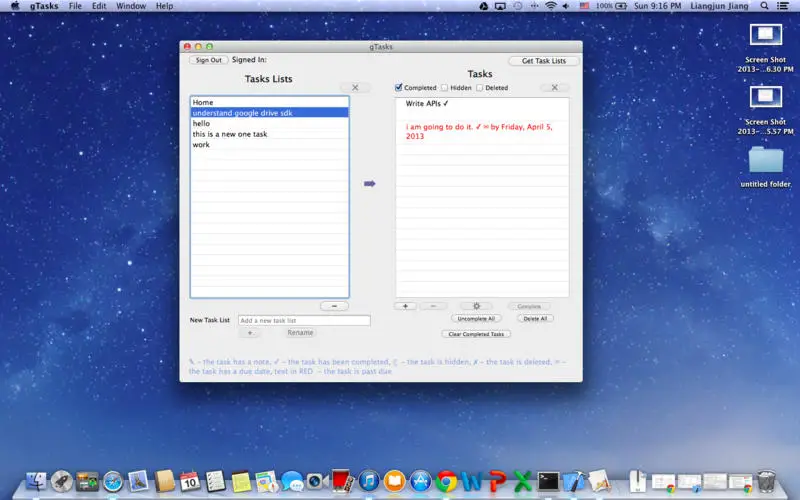Open the File menu
This screenshot has width=800, height=500.
(75, 6)
